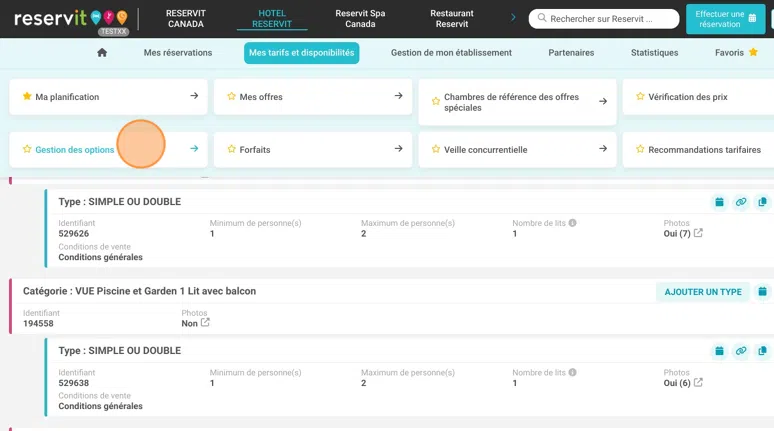
Task: Open calendar icon for type 529626
Action: (x=719, y=202)
